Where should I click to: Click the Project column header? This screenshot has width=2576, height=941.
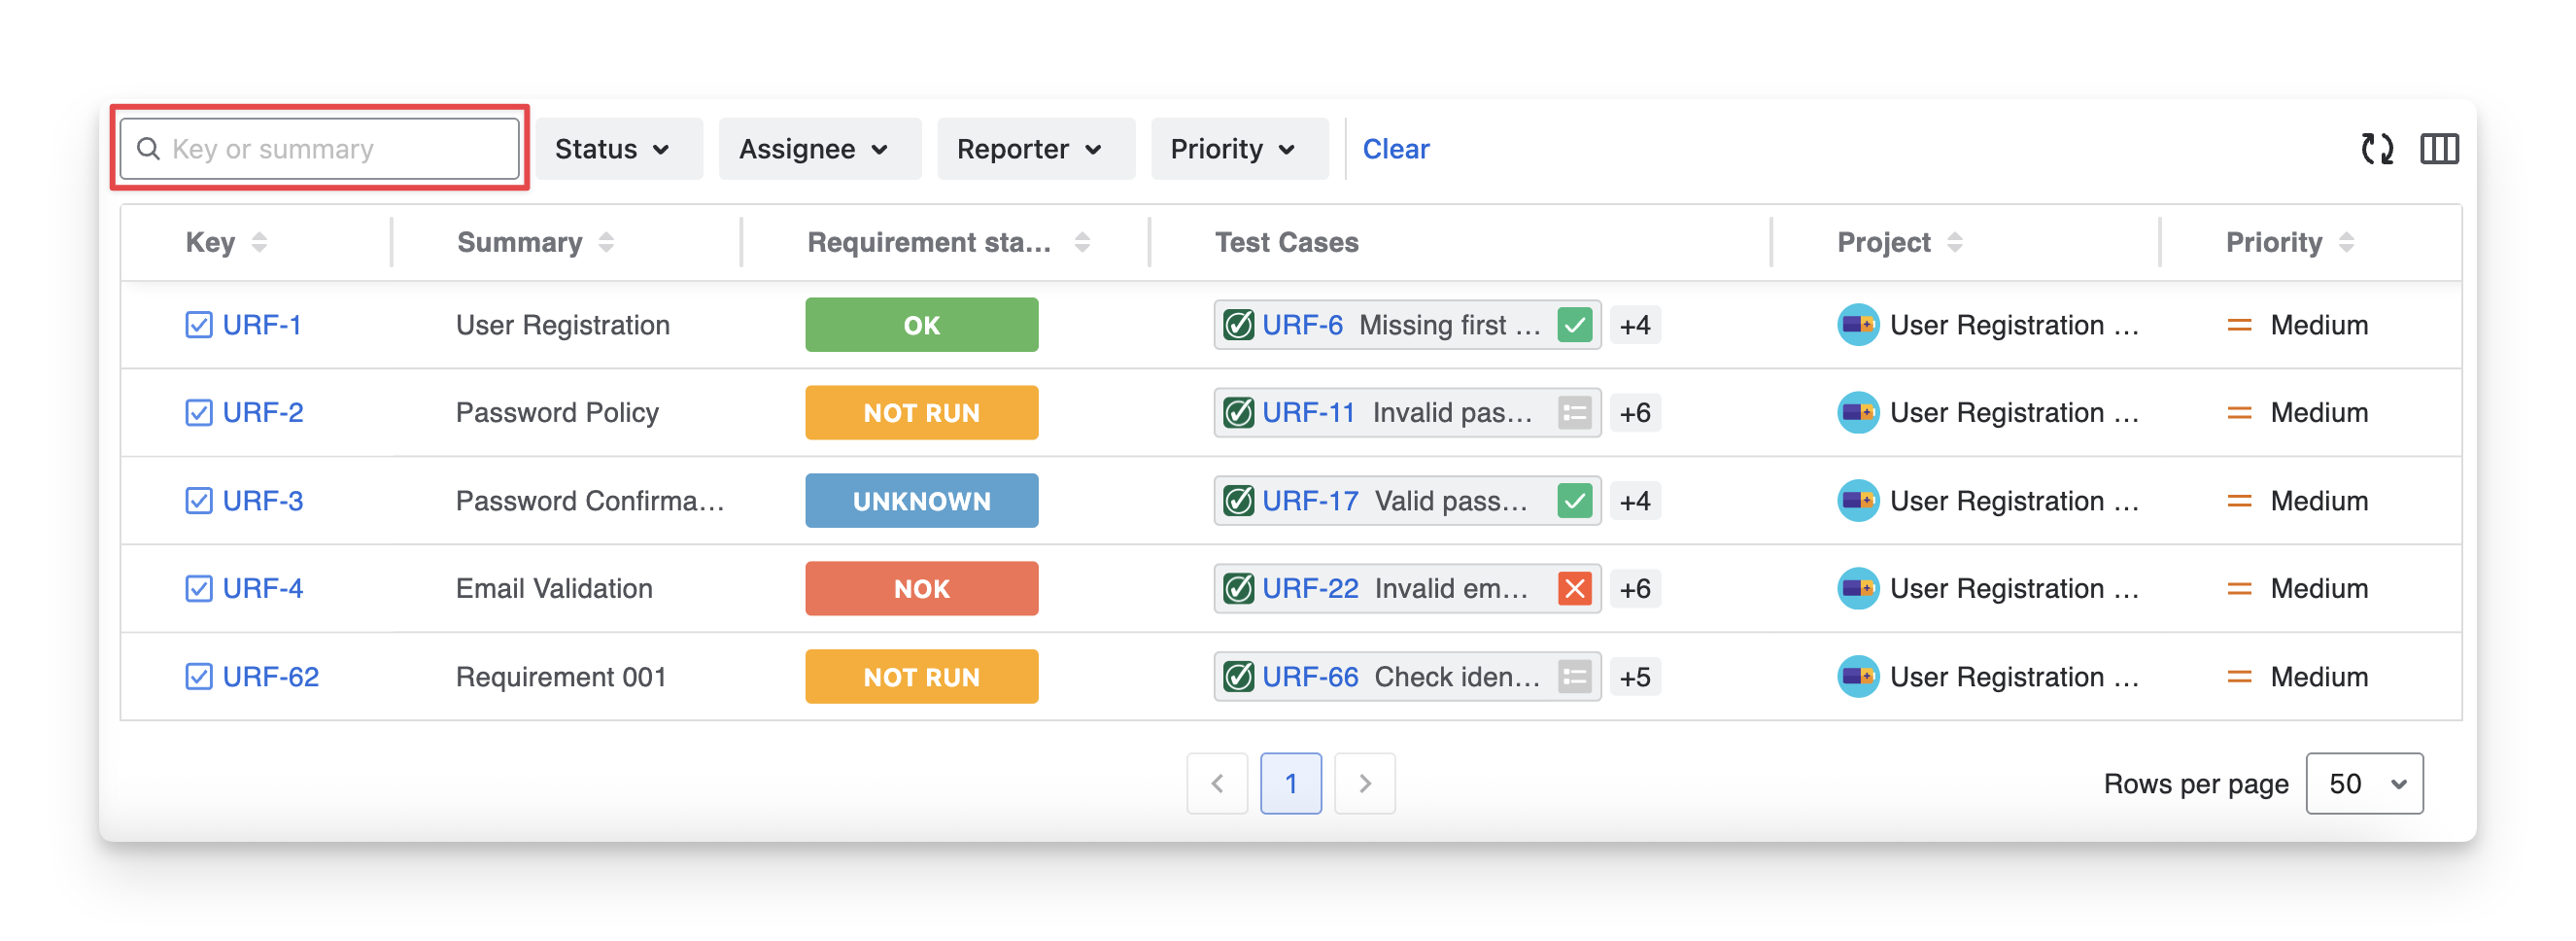(1883, 242)
